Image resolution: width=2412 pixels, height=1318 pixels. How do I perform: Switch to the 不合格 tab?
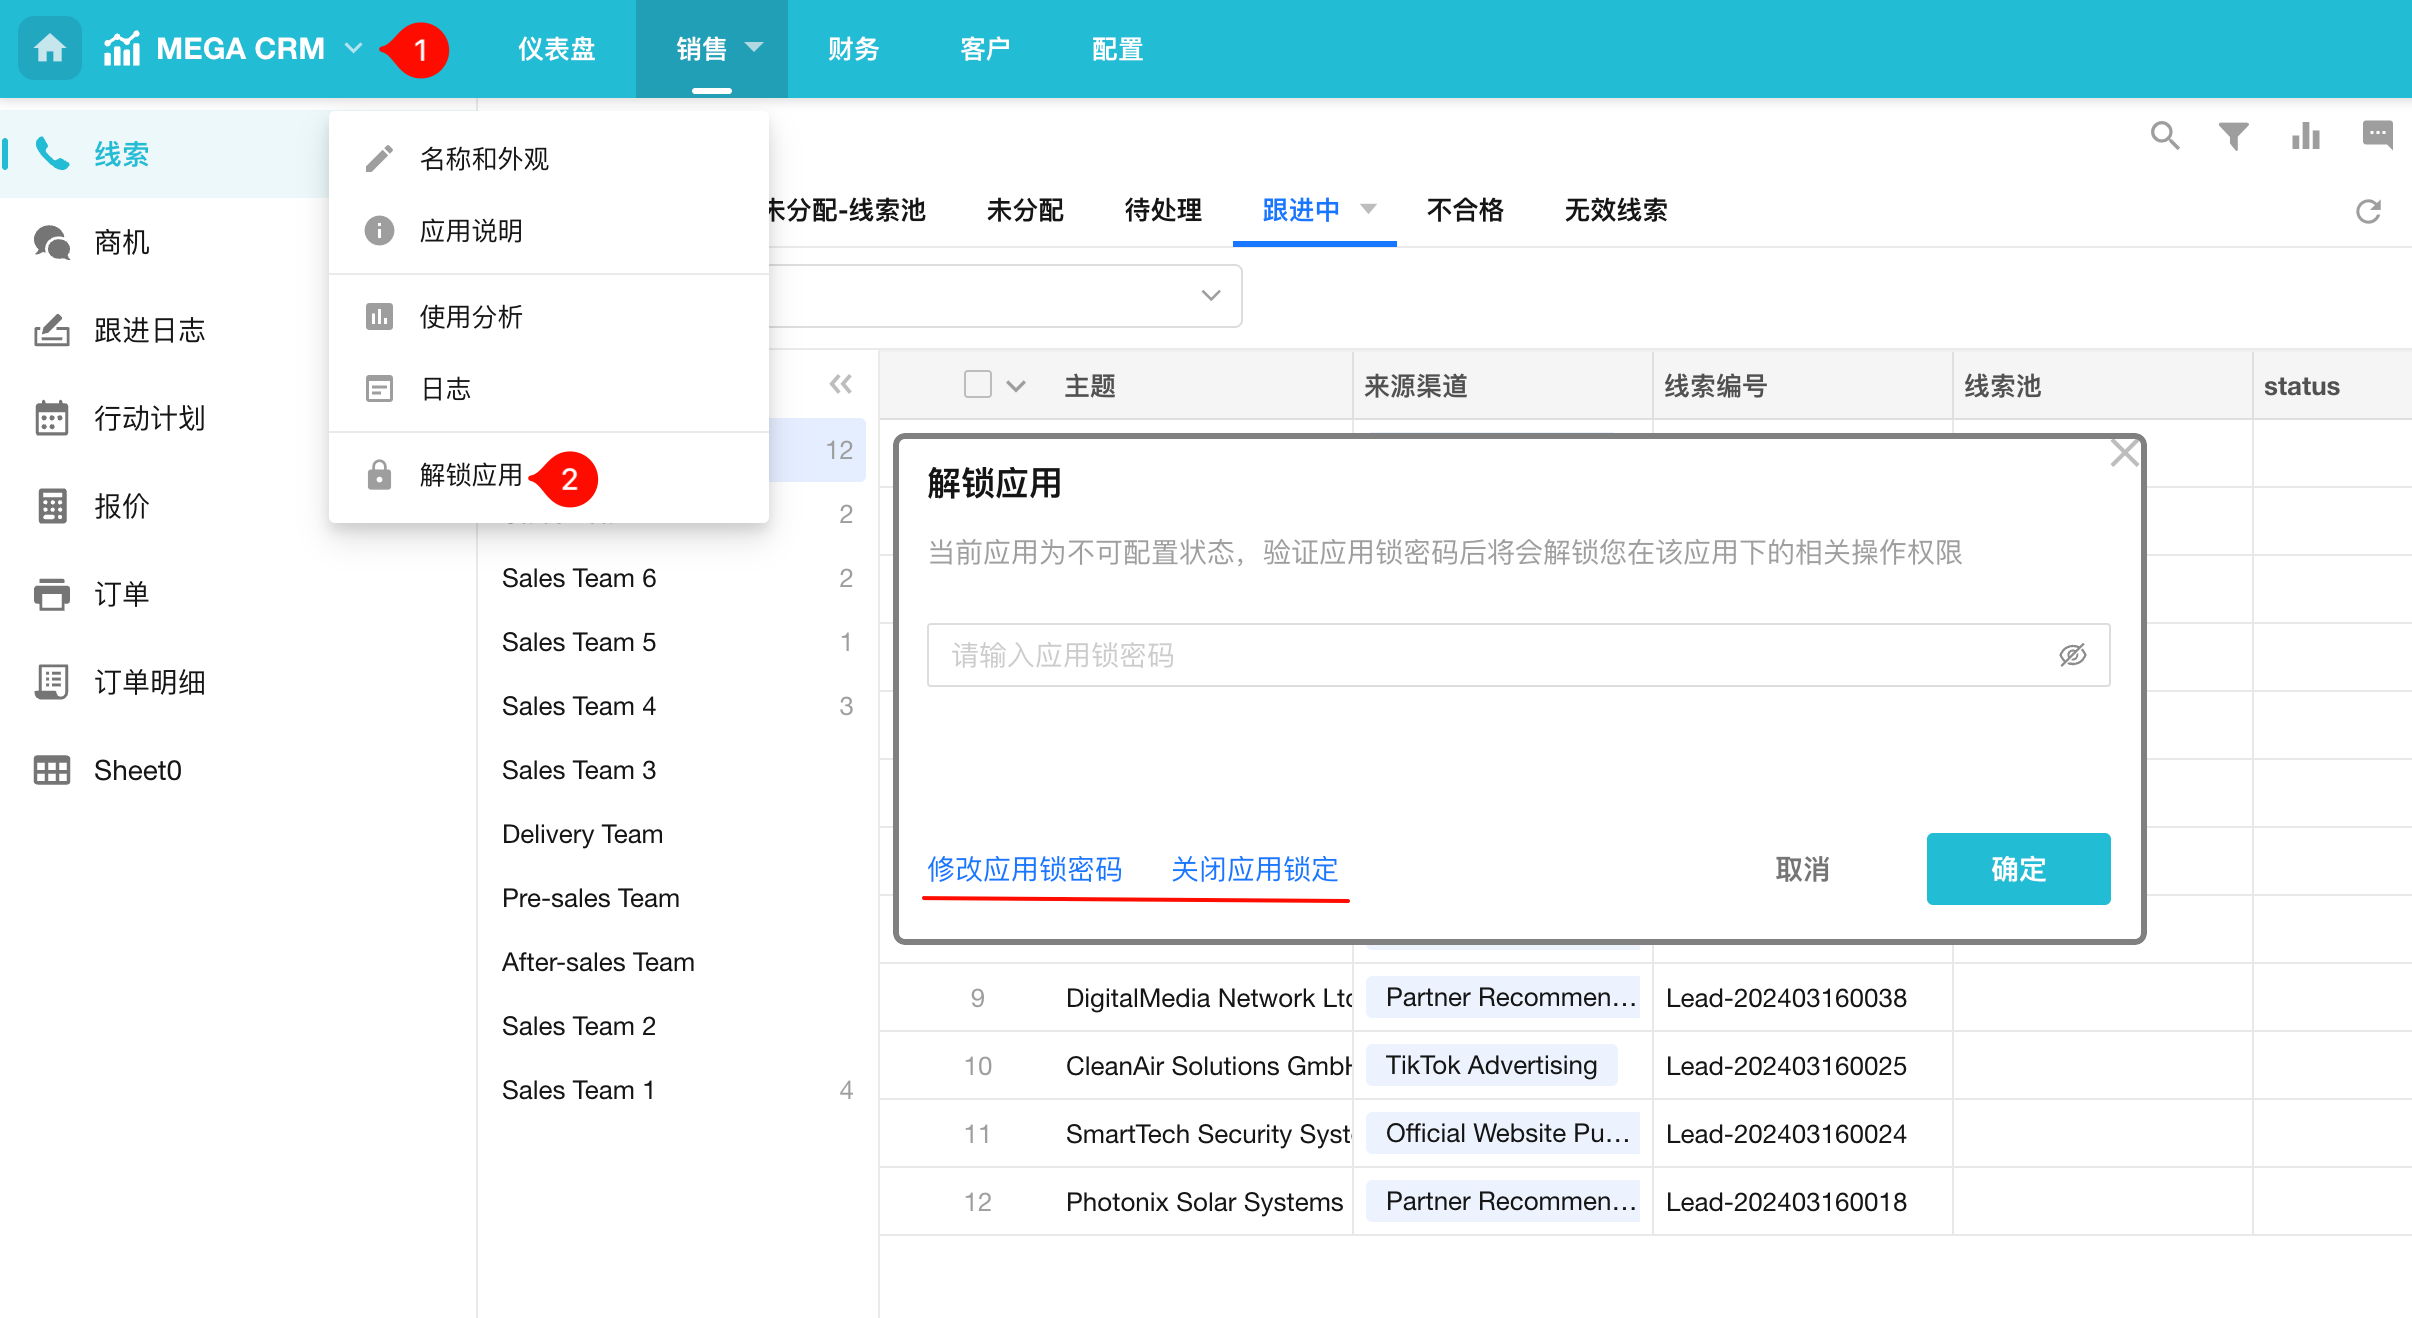tap(1464, 210)
